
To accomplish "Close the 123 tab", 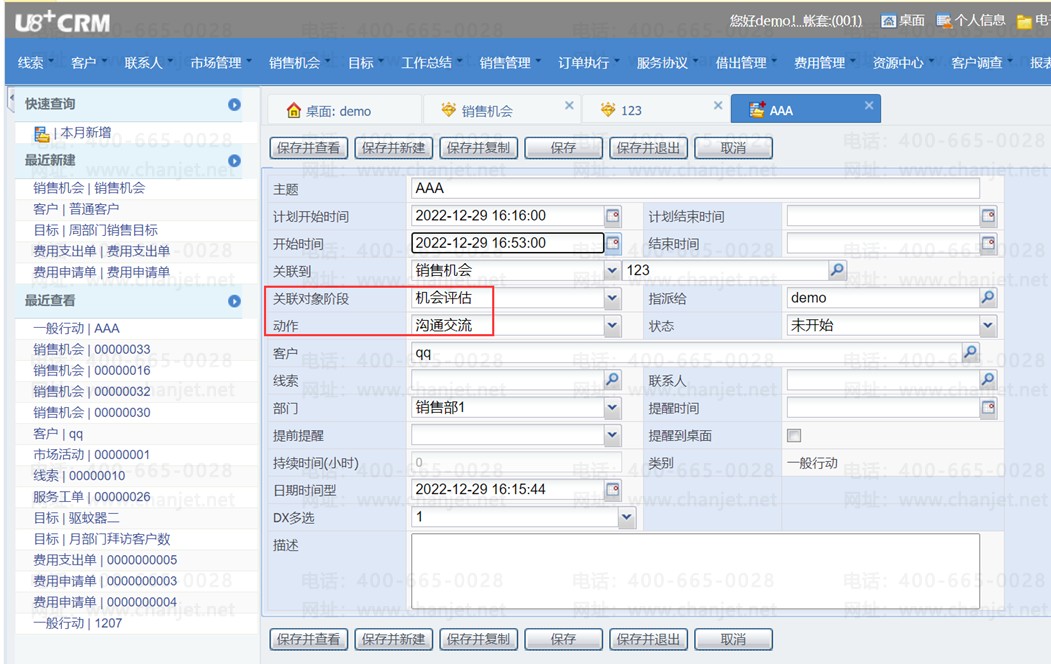I will point(718,105).
